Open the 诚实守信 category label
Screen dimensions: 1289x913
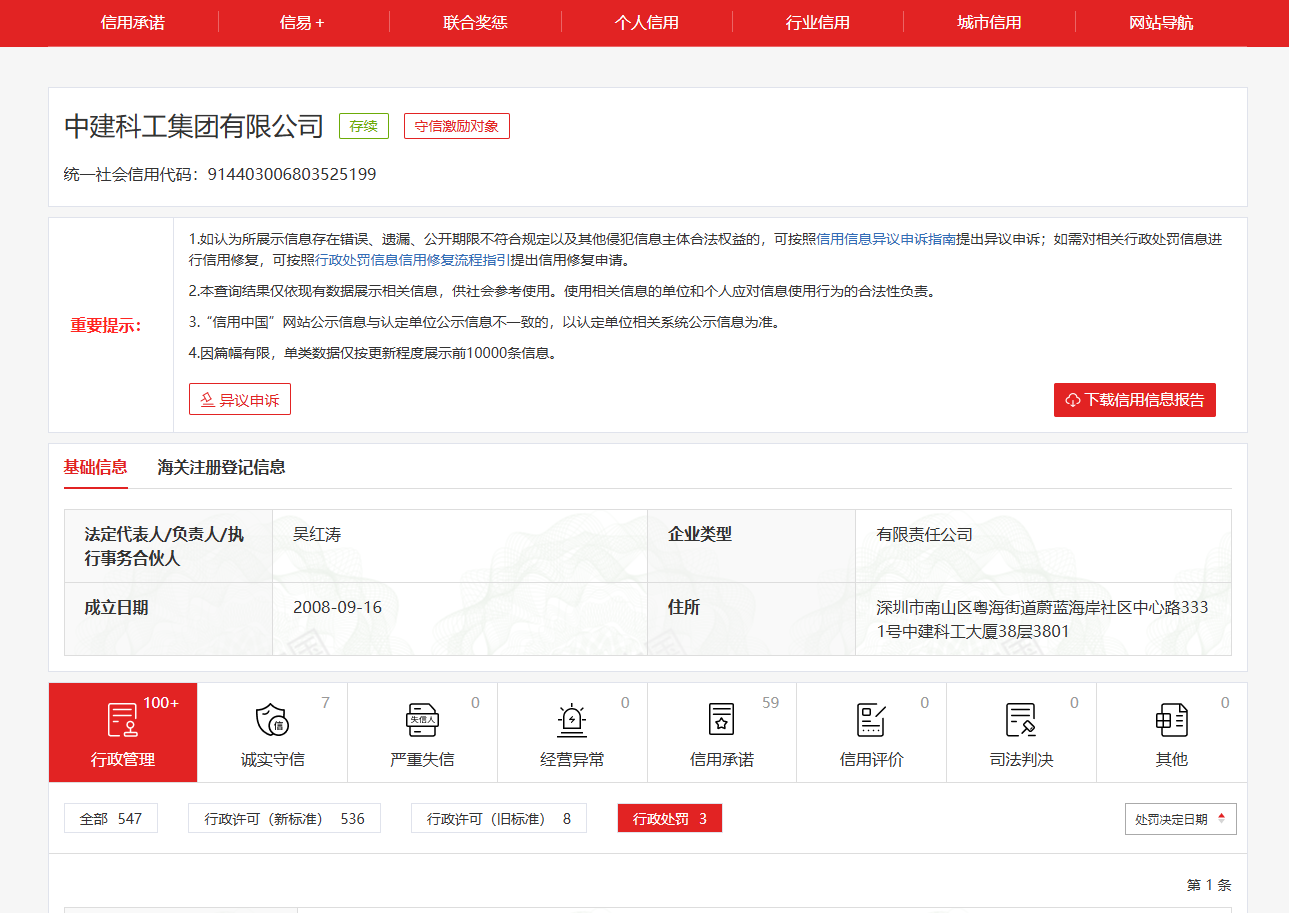273,760
